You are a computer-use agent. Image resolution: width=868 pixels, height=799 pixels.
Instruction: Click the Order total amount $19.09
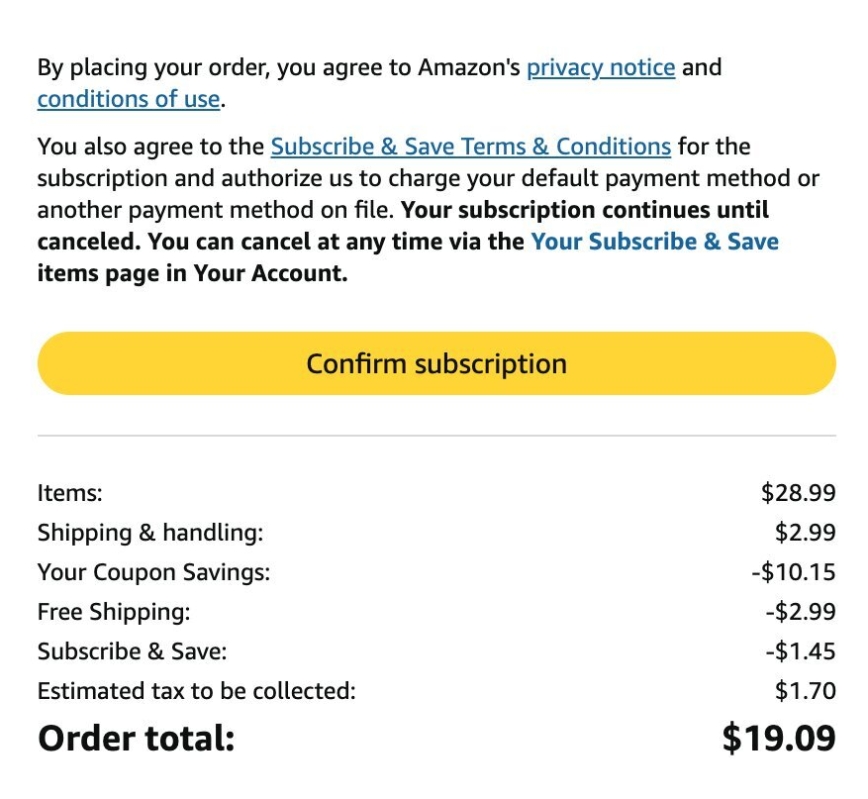click(x=778, y=738)
